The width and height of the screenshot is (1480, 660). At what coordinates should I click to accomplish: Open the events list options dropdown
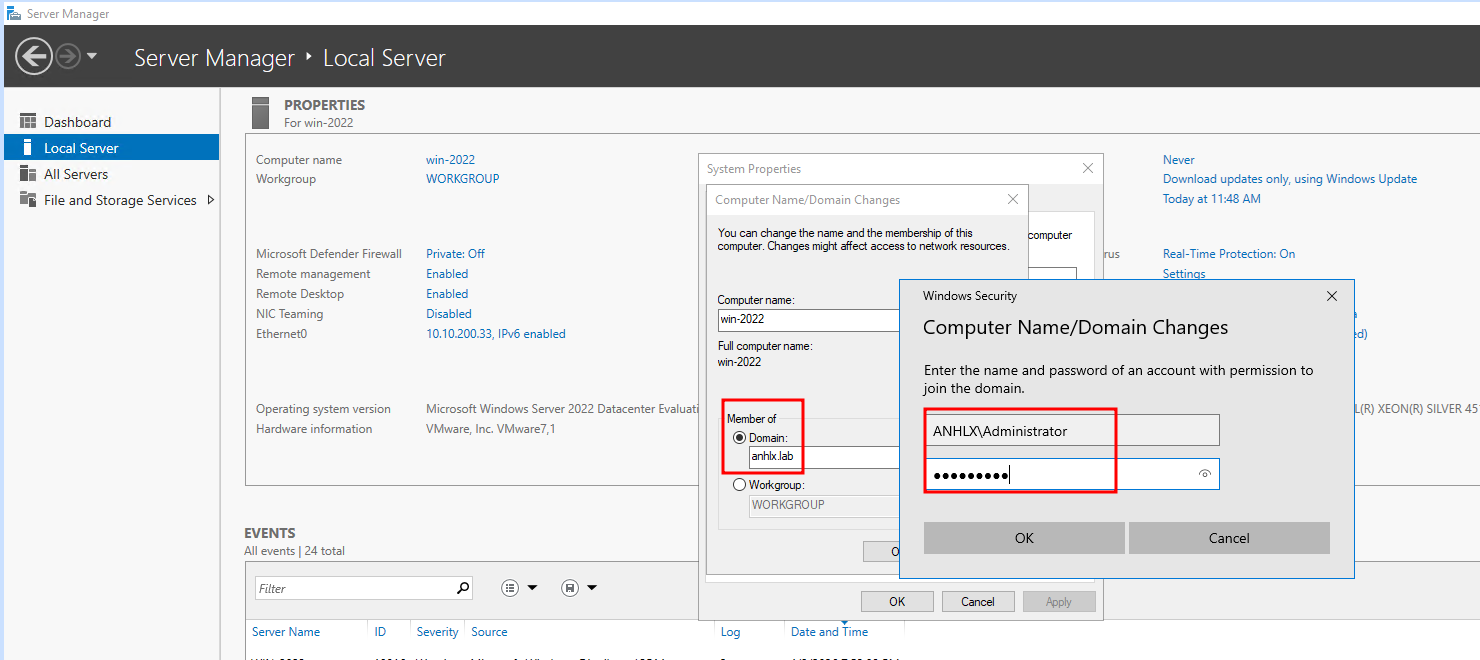521,588
